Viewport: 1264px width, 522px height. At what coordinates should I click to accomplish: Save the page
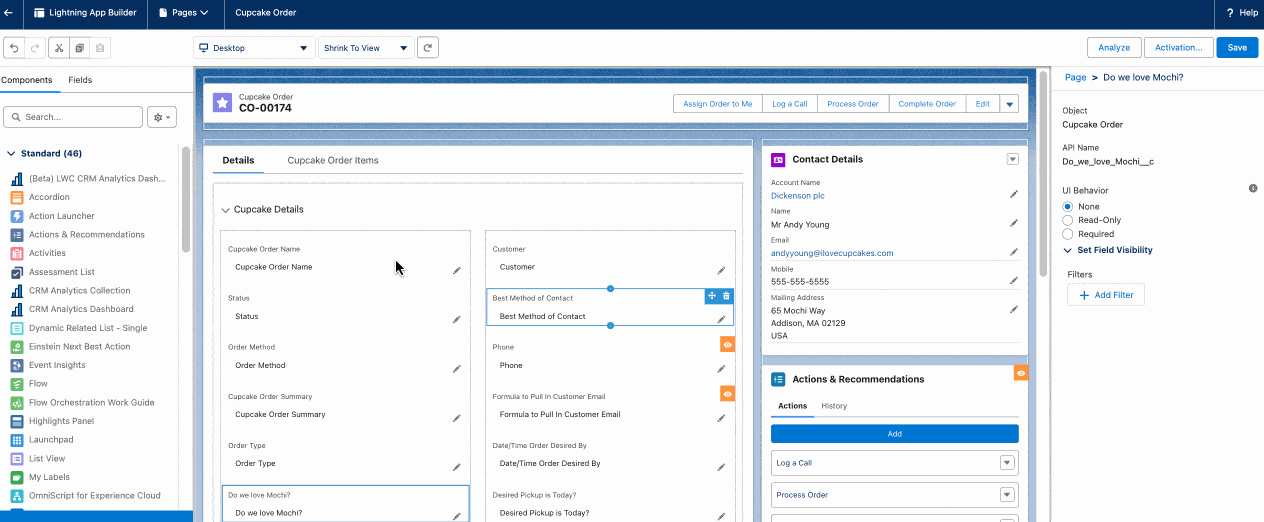pyautogui.click(x=1237, y=48)
